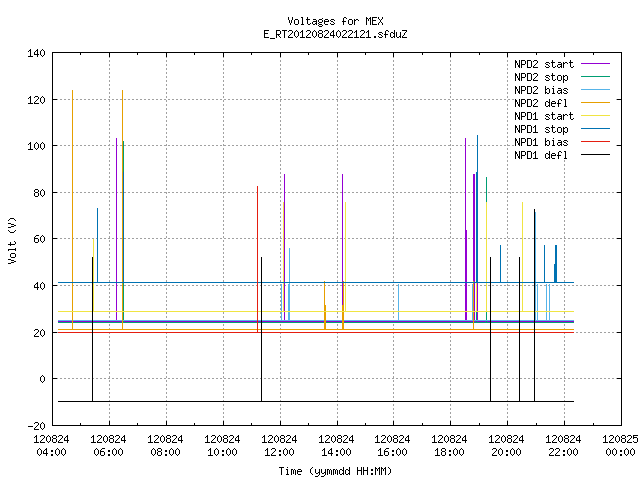Click the x-axis time label 20:00
The height and width of the screenshot is (480, 640).
[x=506, y=453]
